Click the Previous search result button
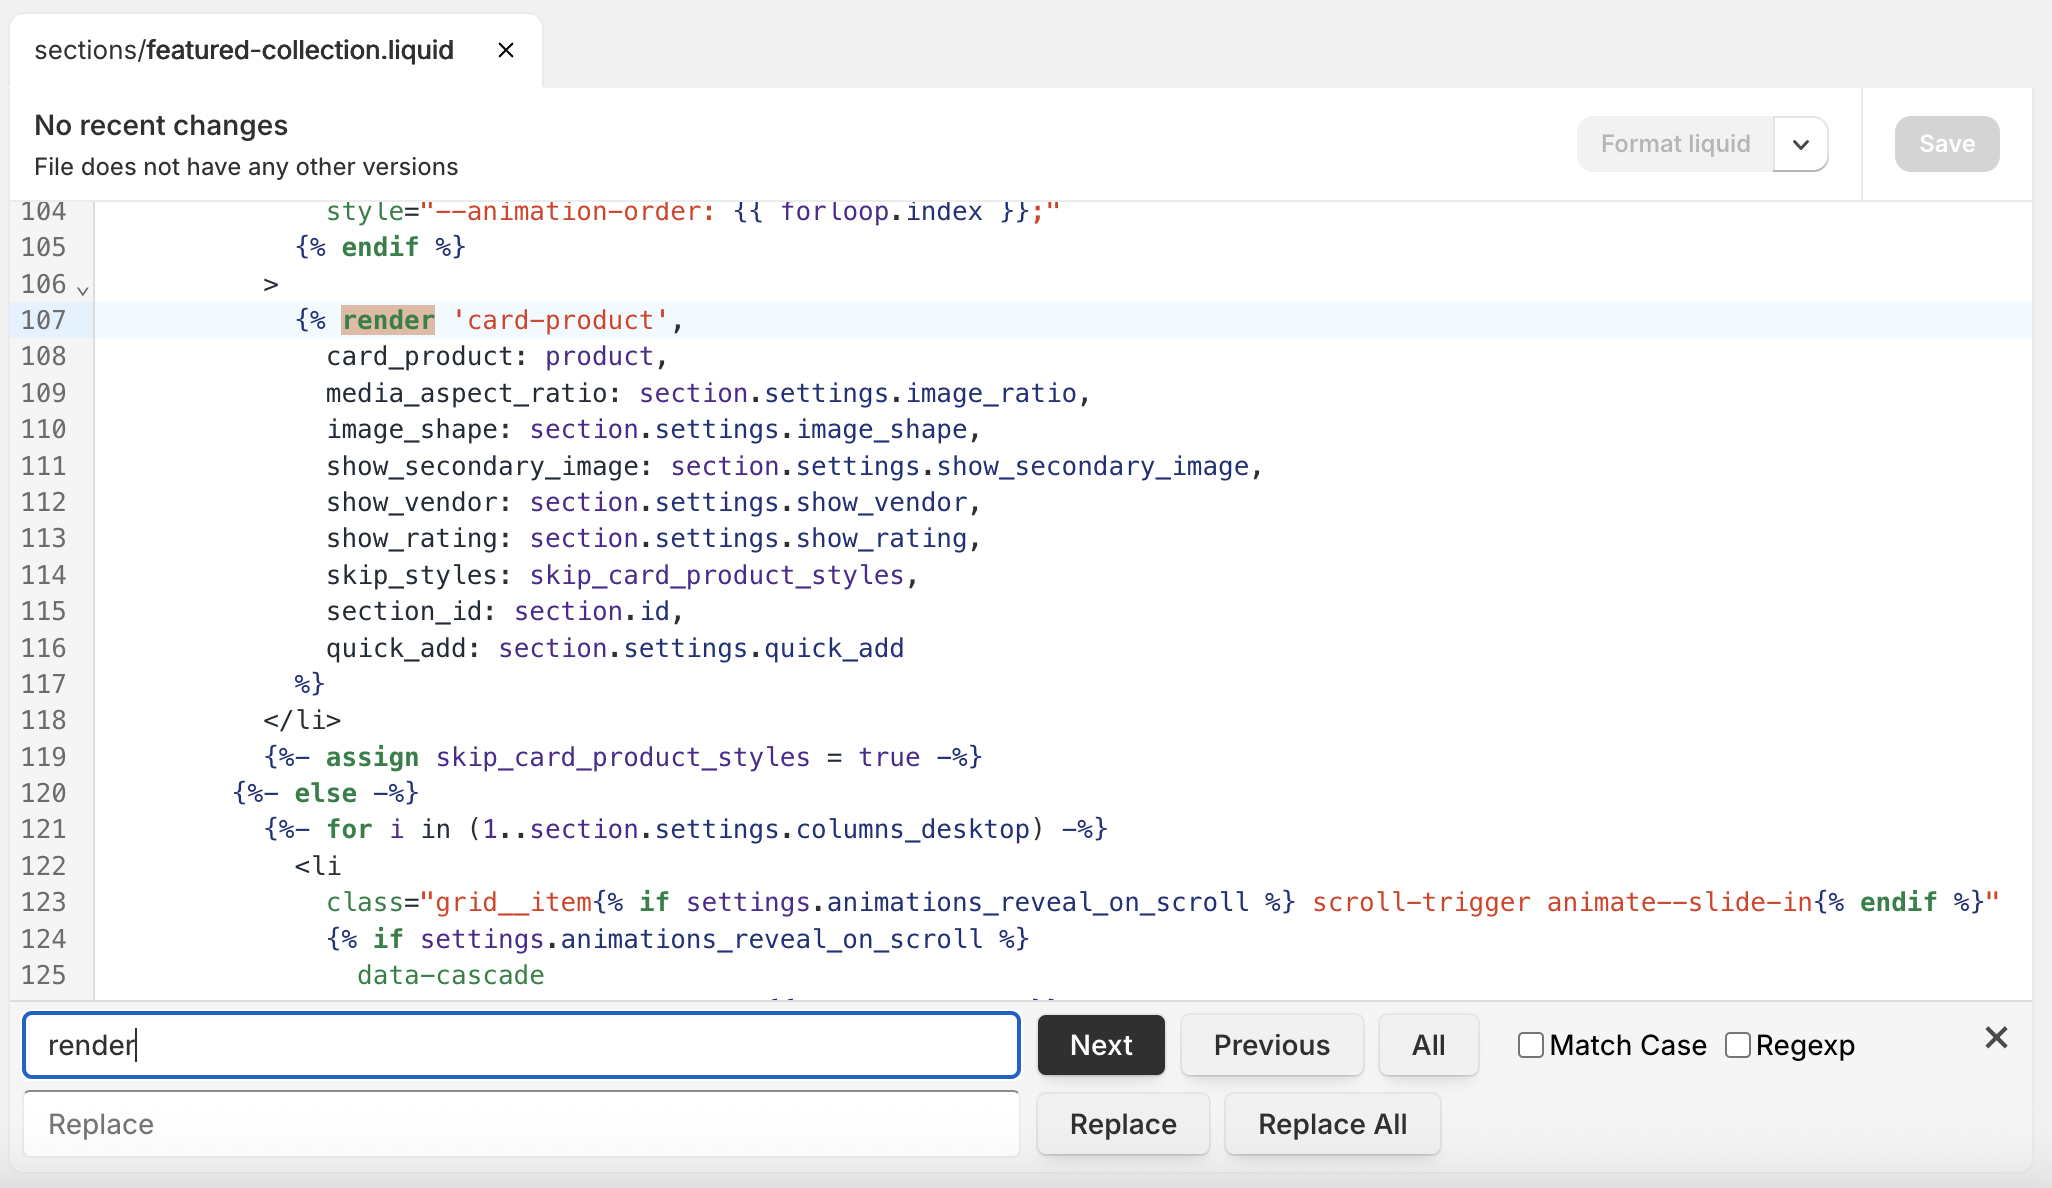2052x1188 pixels. [1271, 1045]
